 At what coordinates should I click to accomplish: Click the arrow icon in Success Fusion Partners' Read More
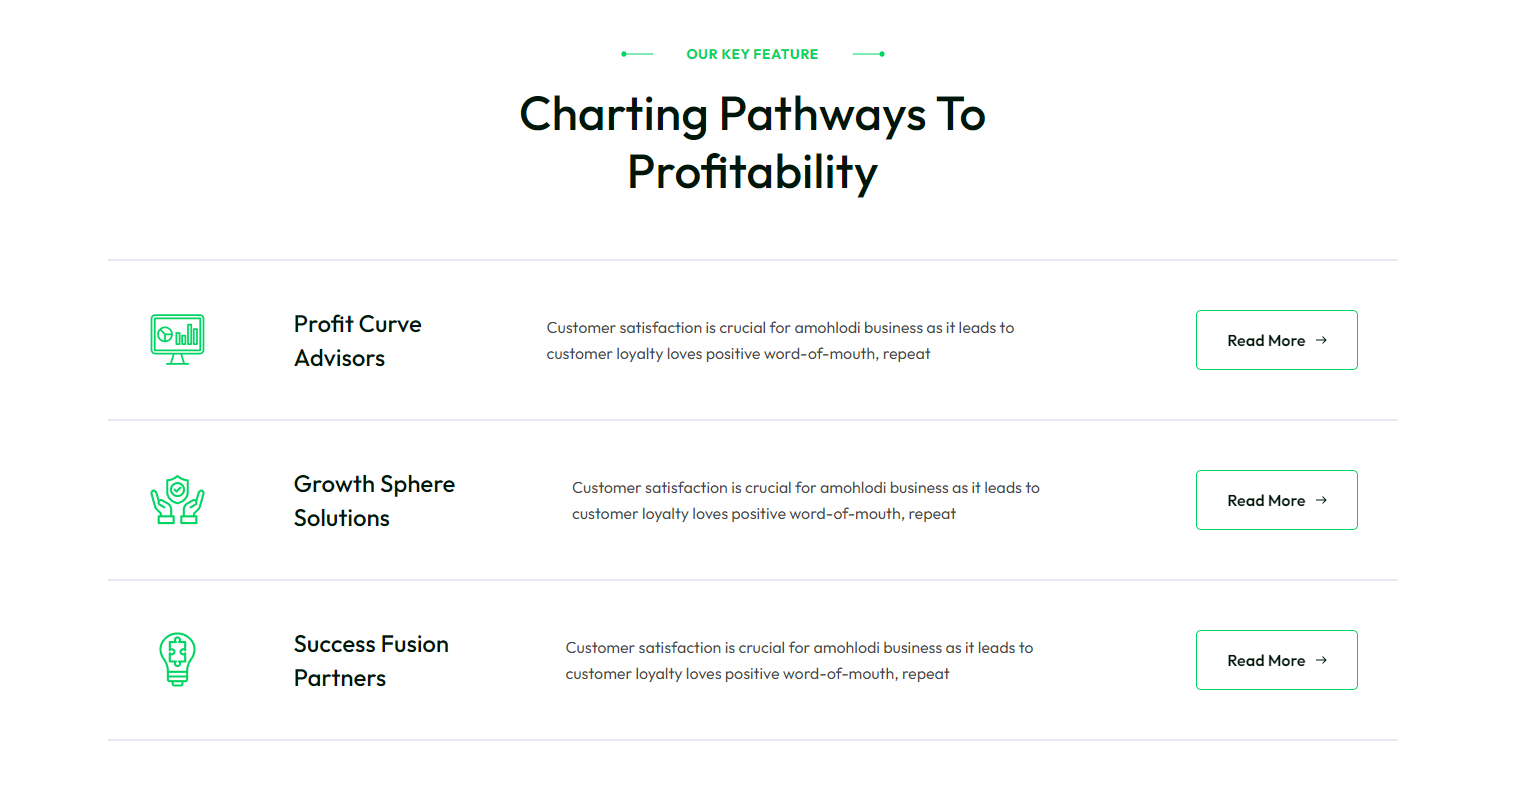(1321, 660)
